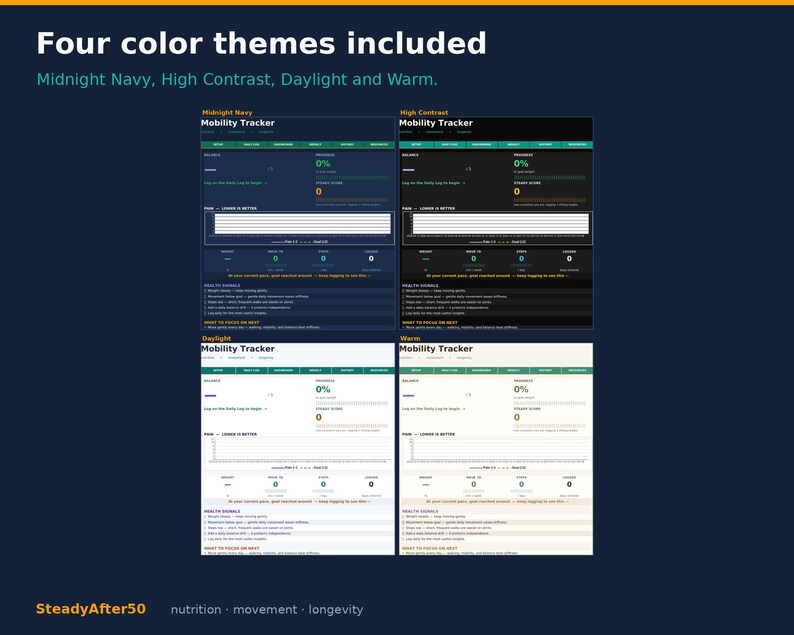
Task: Click 'What to focus on next' in Warm preview
Action: point(429,548)
